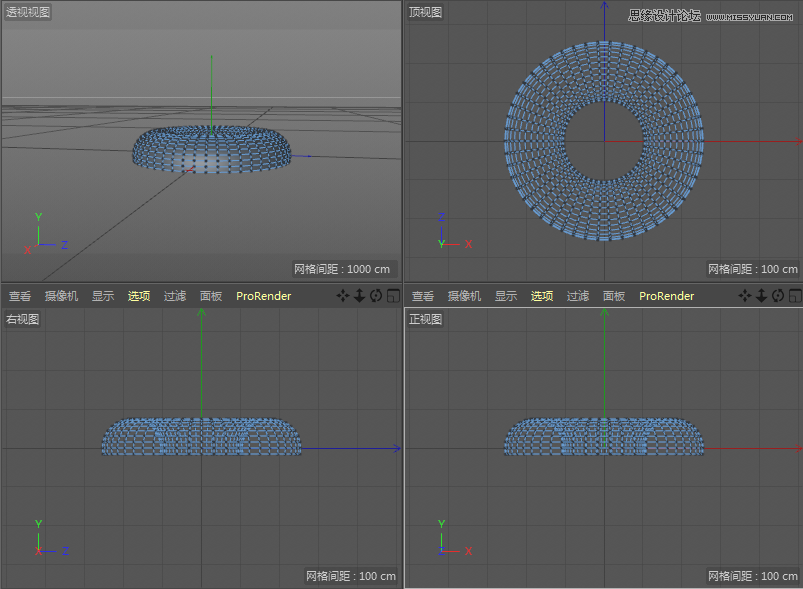
Task: Click the zoom camera icon in front view
Action: click(x=762, y=296)
